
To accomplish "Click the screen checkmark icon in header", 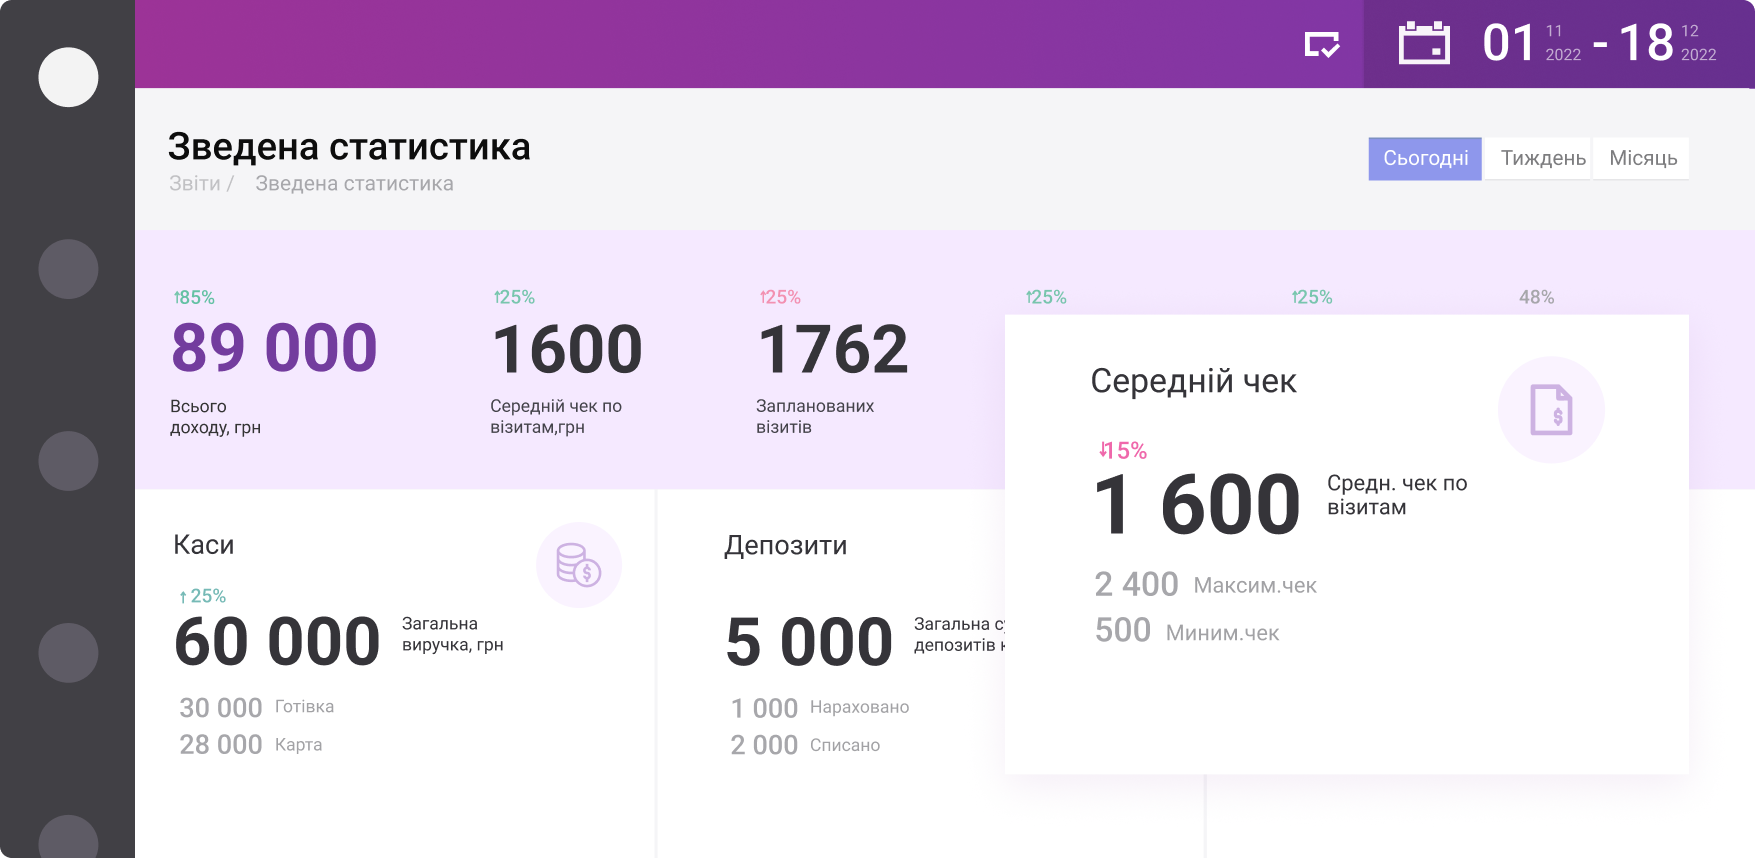I will click(x=1322, y=44).
